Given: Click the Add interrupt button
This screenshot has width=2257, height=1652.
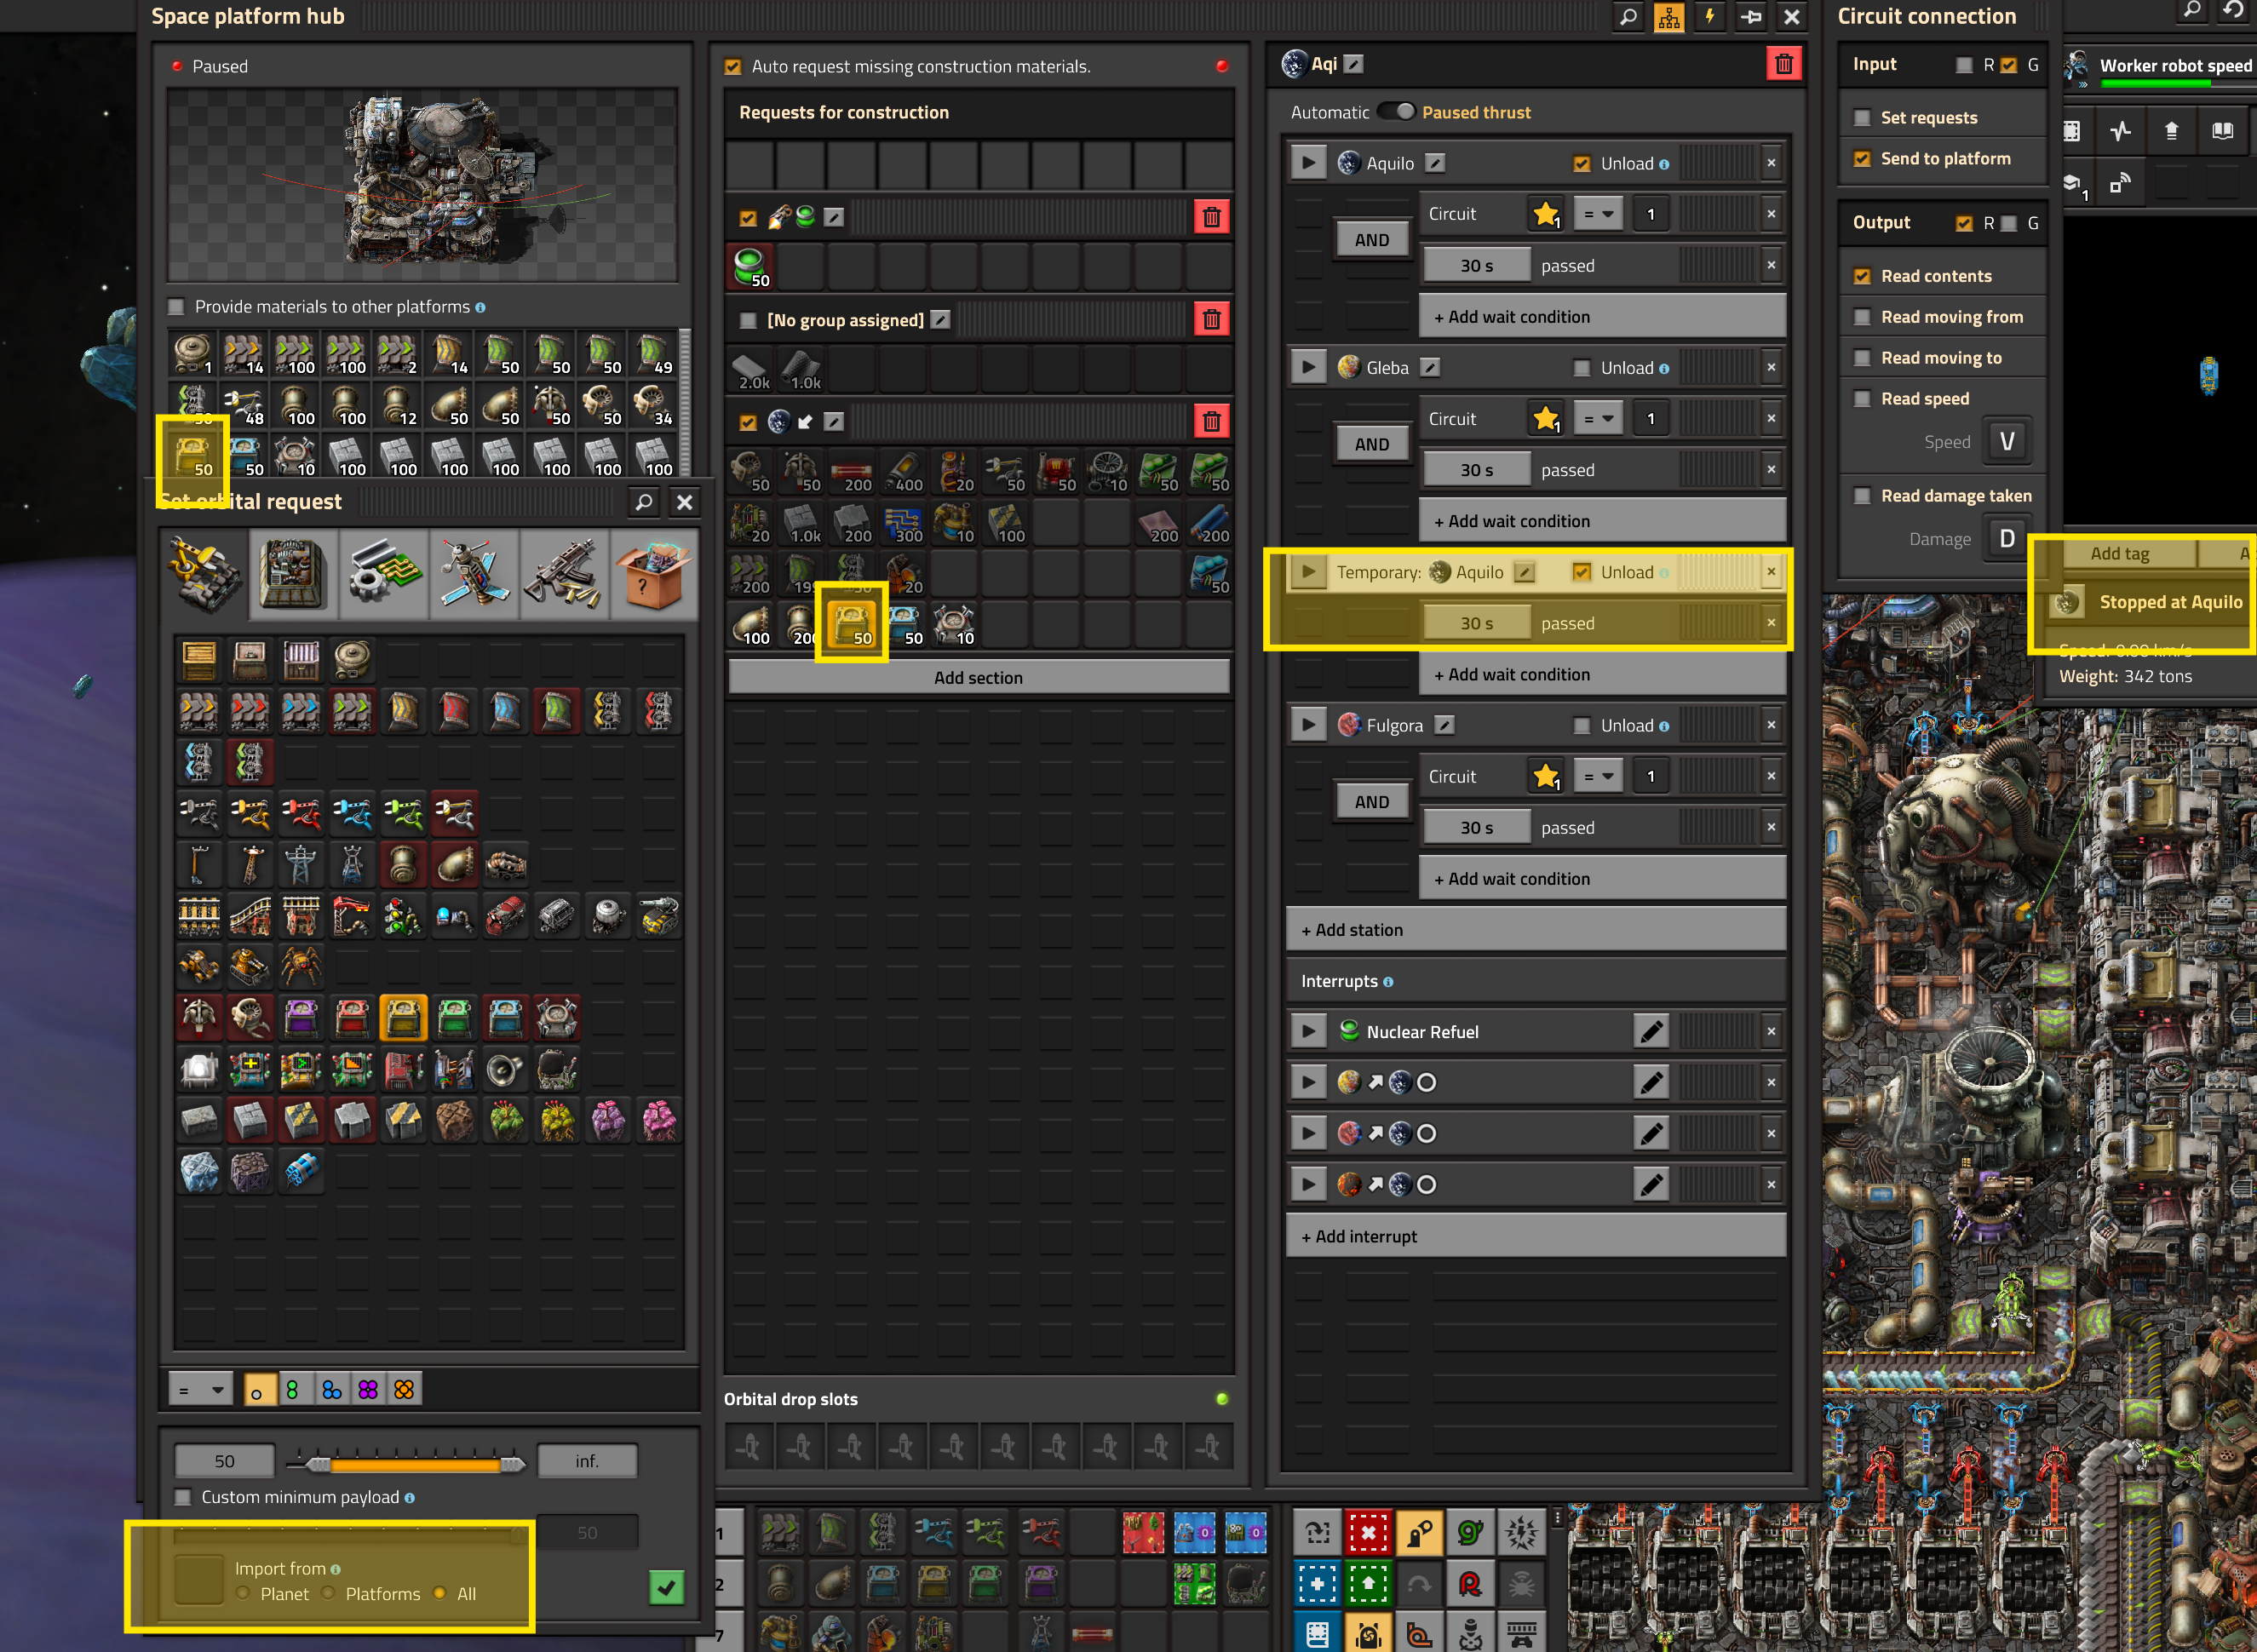Looking at the screenshot, I should (1535, 1236).
